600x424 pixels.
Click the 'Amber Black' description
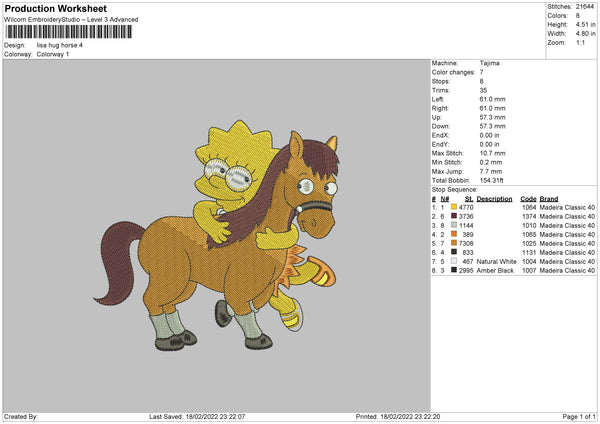(495, 271)
